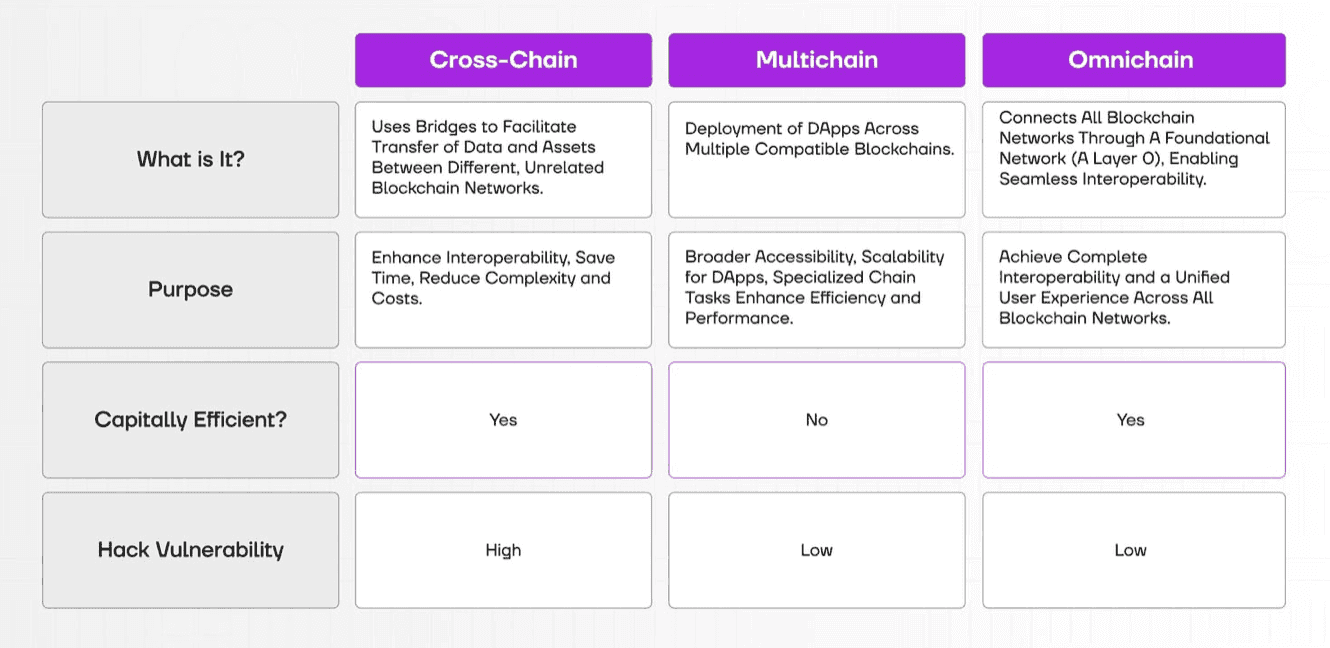Click Yes under Cross-Chain capital efficiency
Image resolution: width=1330 pixels, height=648 pixels.
coord(503,420)
